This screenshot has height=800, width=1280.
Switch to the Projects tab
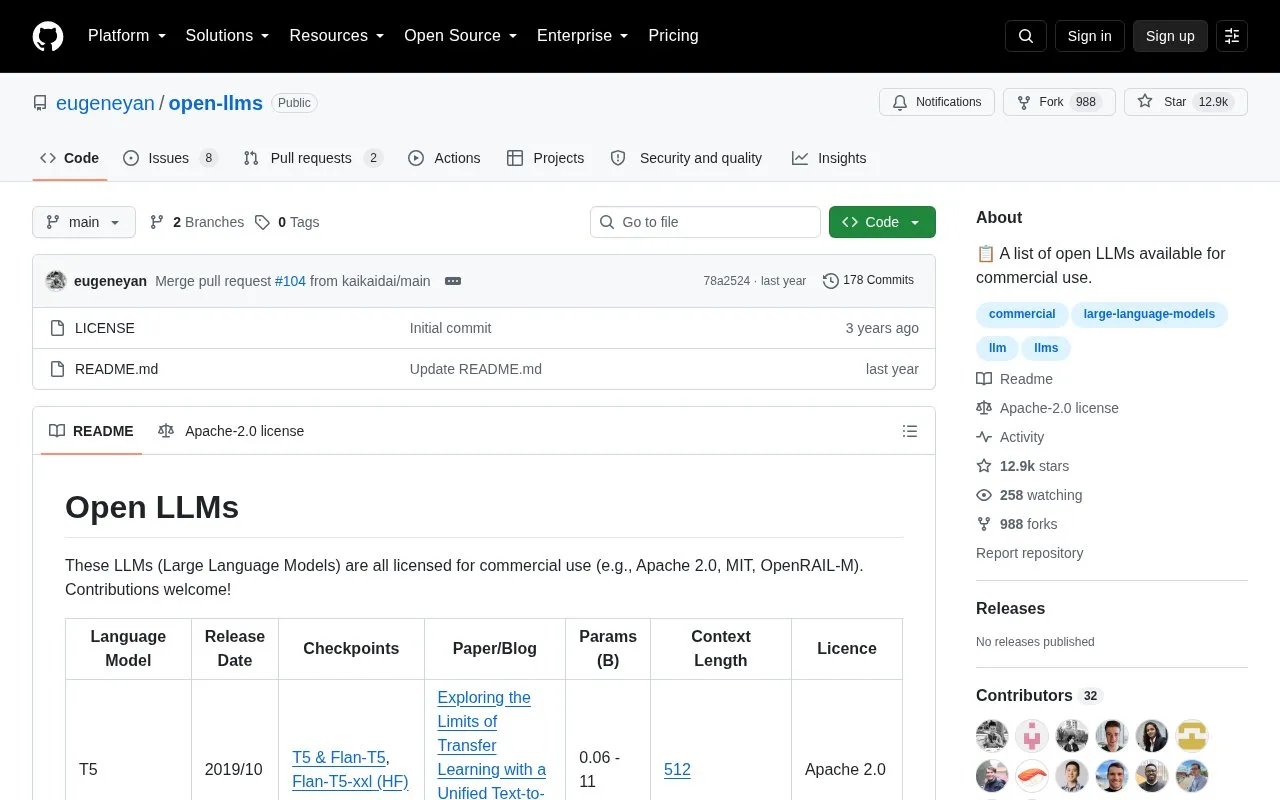pyautogui.click(x=545, y=158)
